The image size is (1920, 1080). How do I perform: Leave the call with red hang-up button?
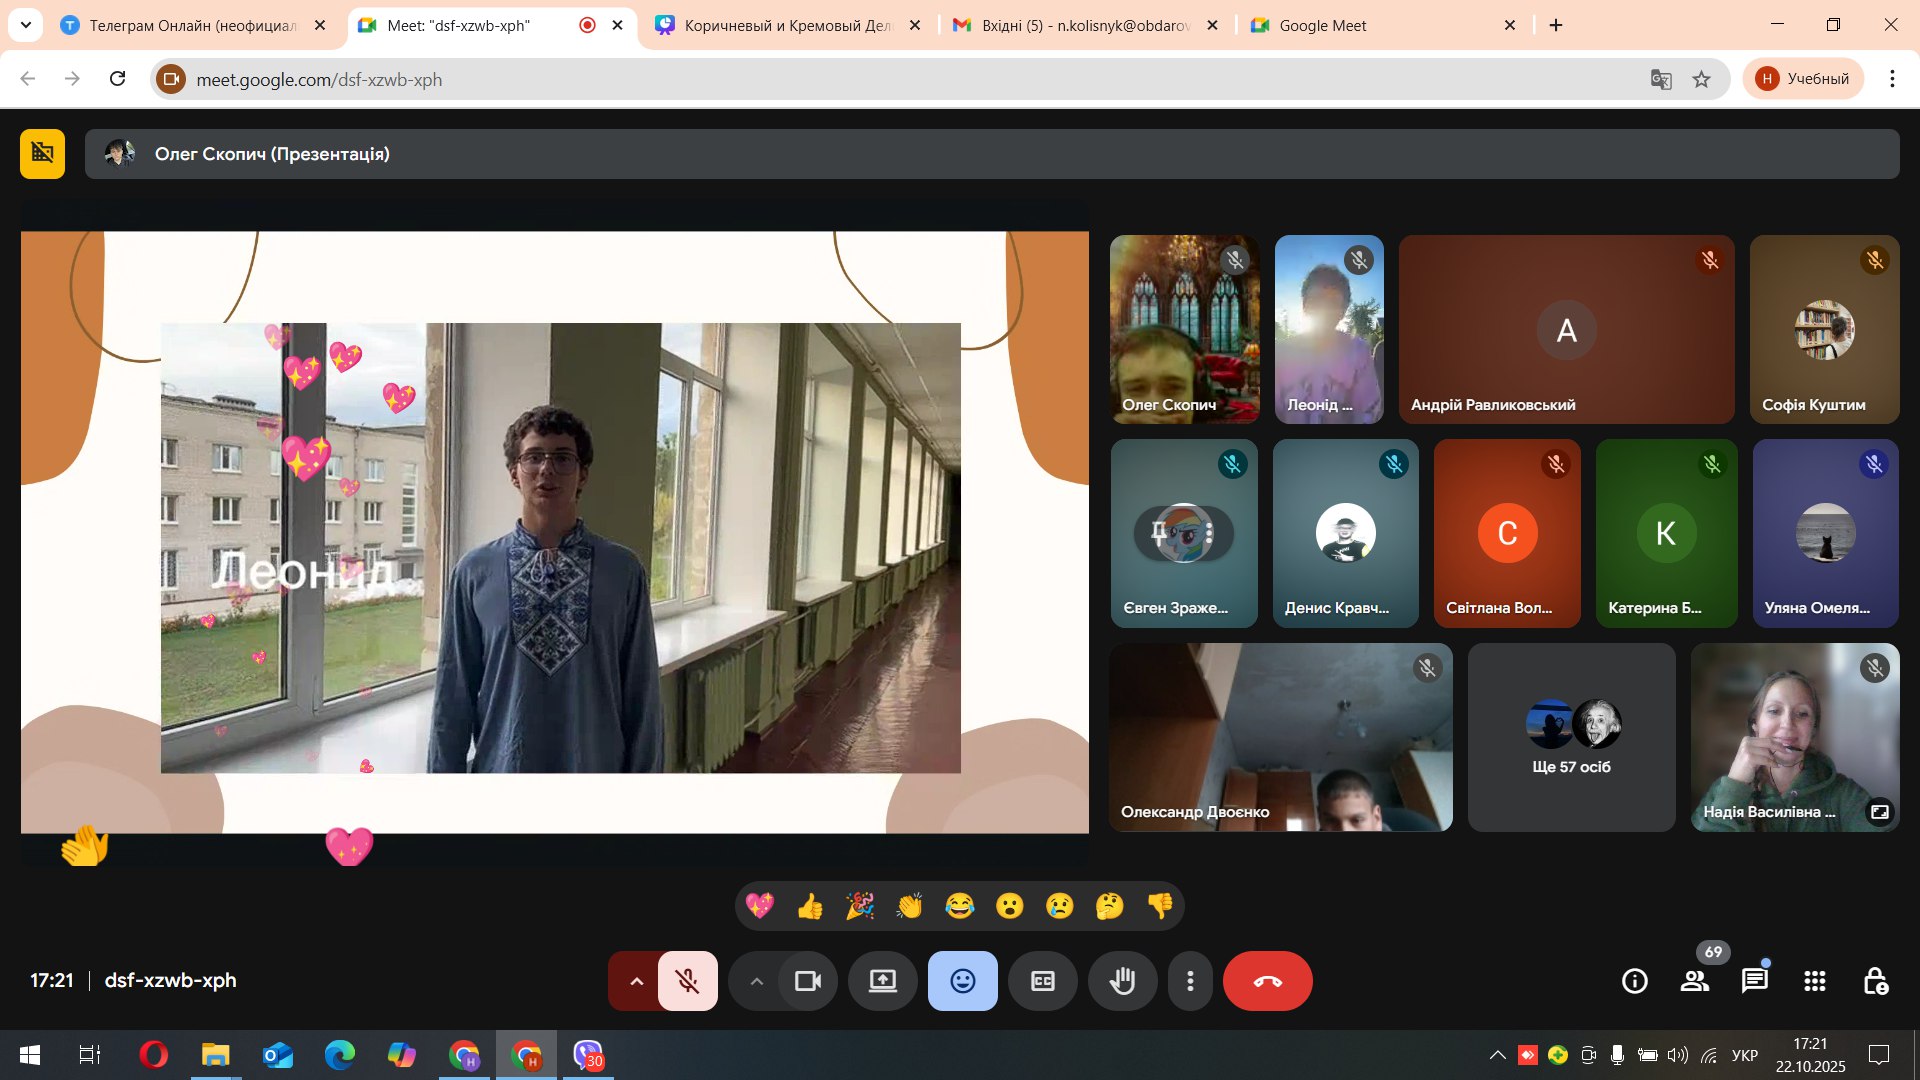tap(1267, 981)
